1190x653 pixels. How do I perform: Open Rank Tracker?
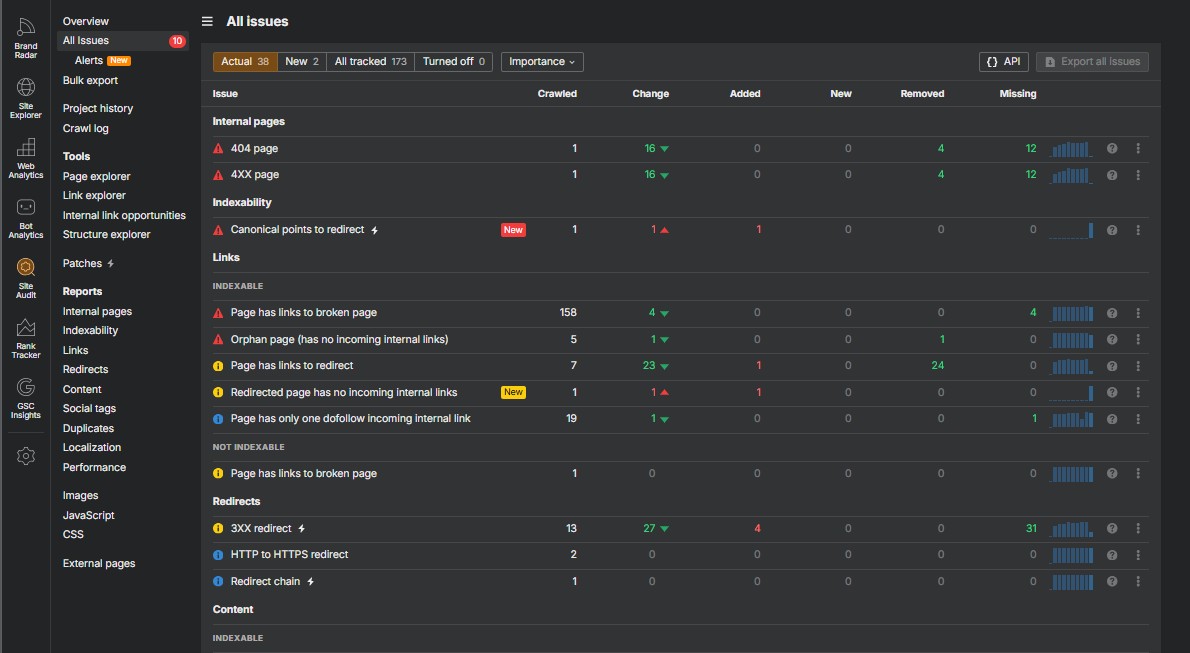pyautogui.click(x=26, y=339)
